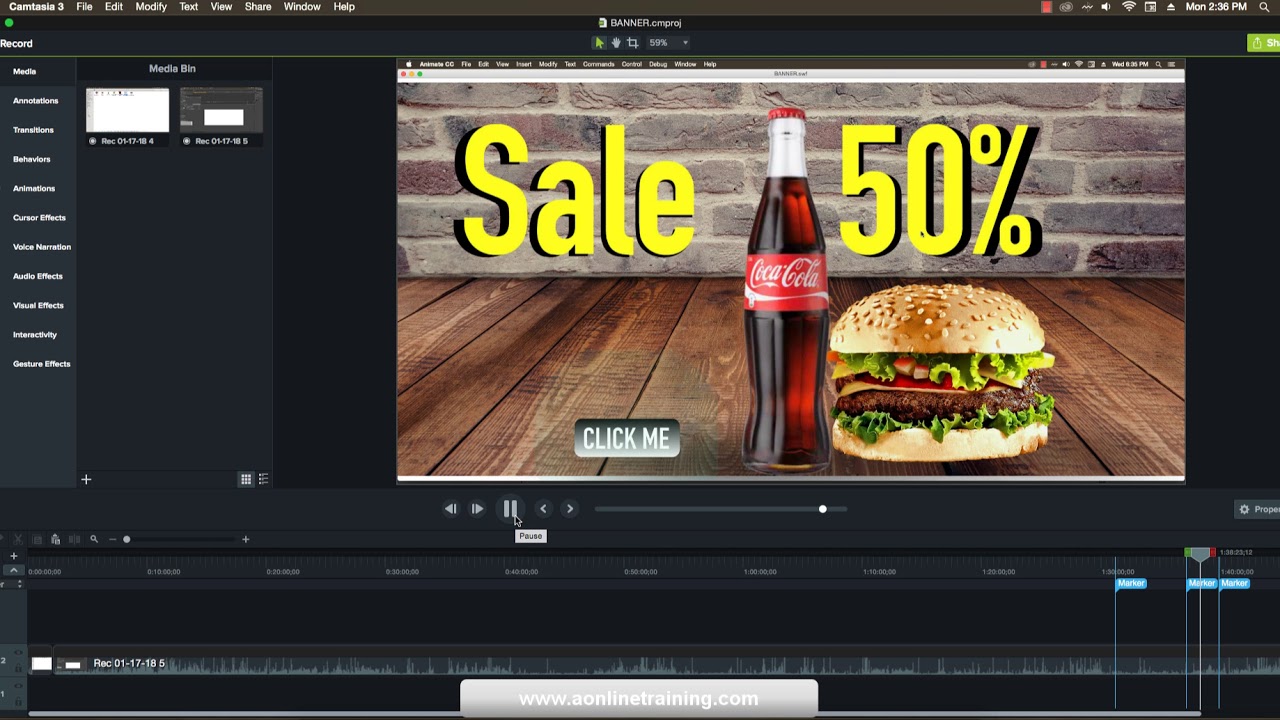1280x720 pixels.
Task: Jump to the previous marker arrow
Action: click(x=543, y=509)
